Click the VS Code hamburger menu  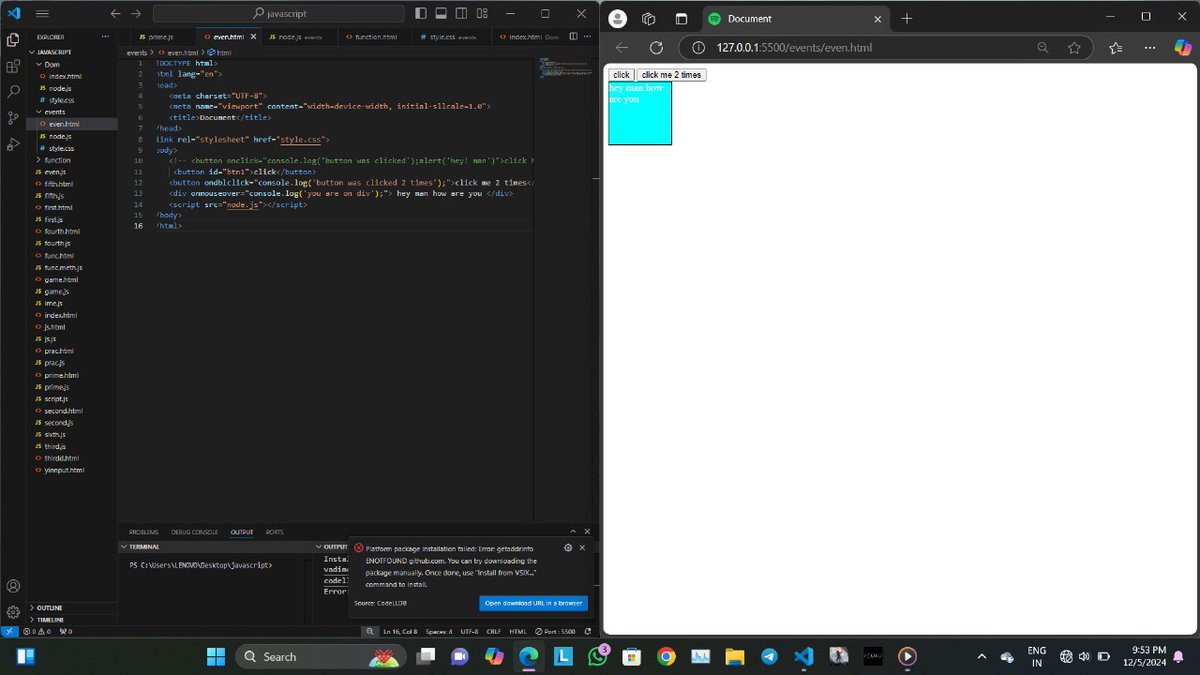(x=42, y=14)
